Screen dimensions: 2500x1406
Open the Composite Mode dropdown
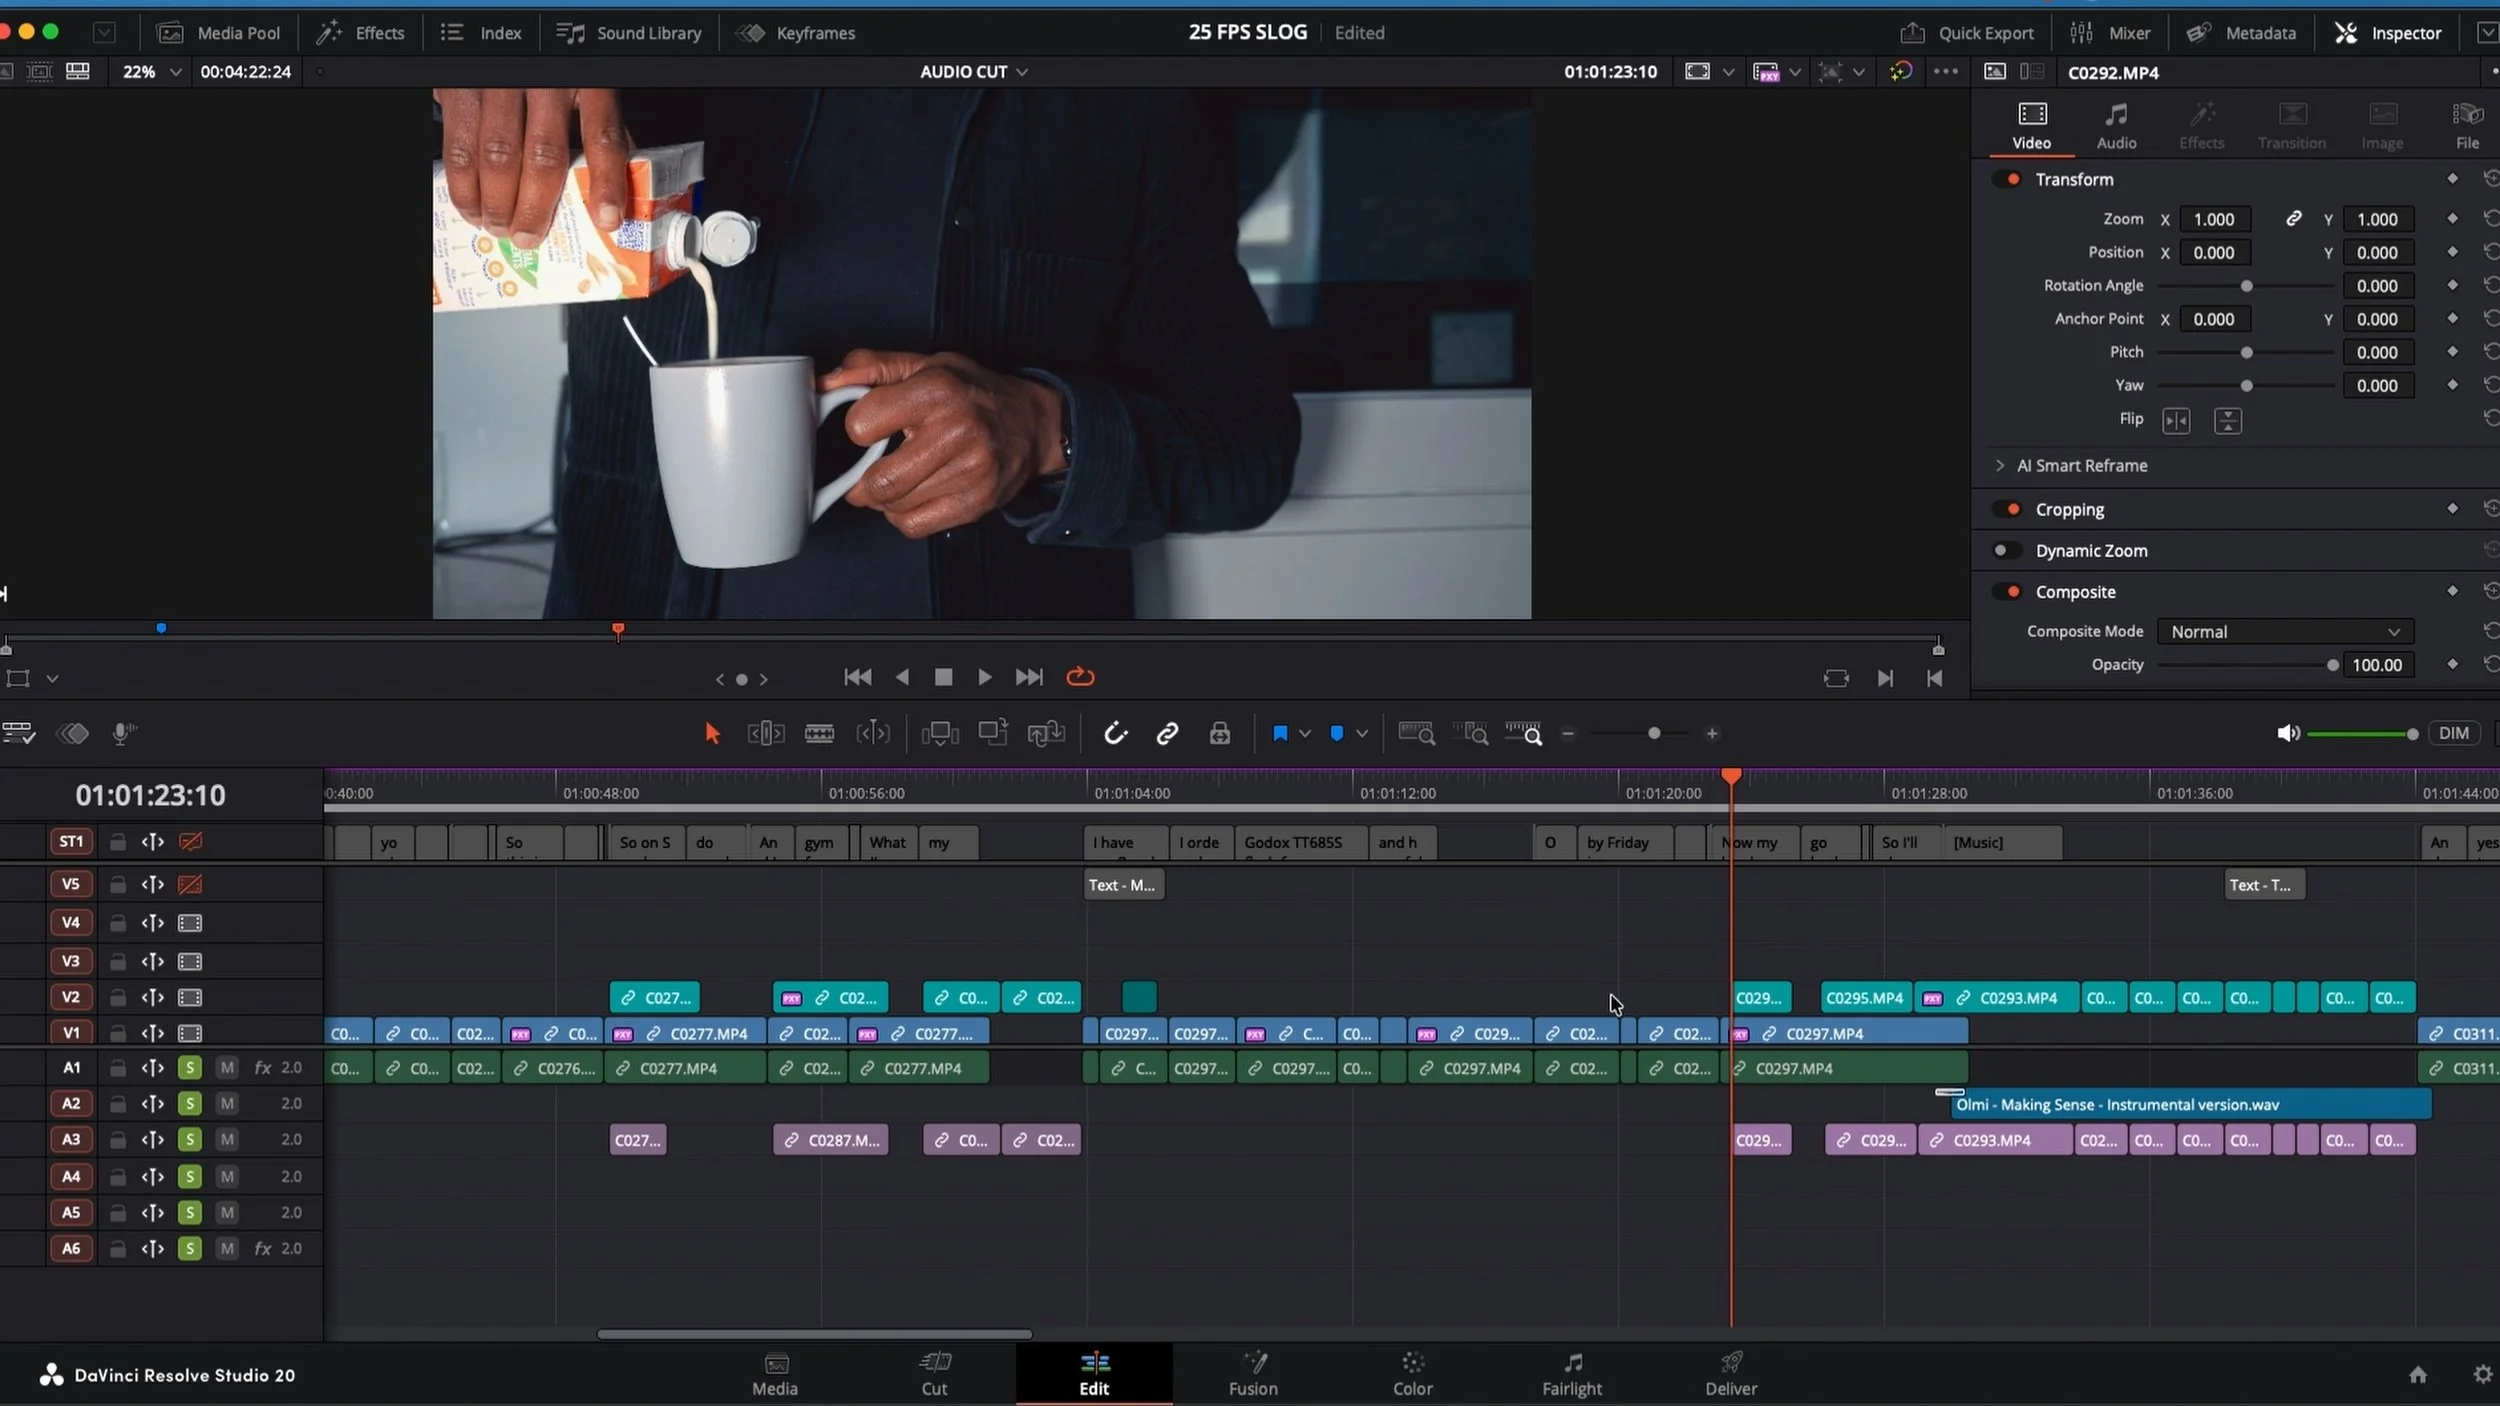pos(2283,631)
